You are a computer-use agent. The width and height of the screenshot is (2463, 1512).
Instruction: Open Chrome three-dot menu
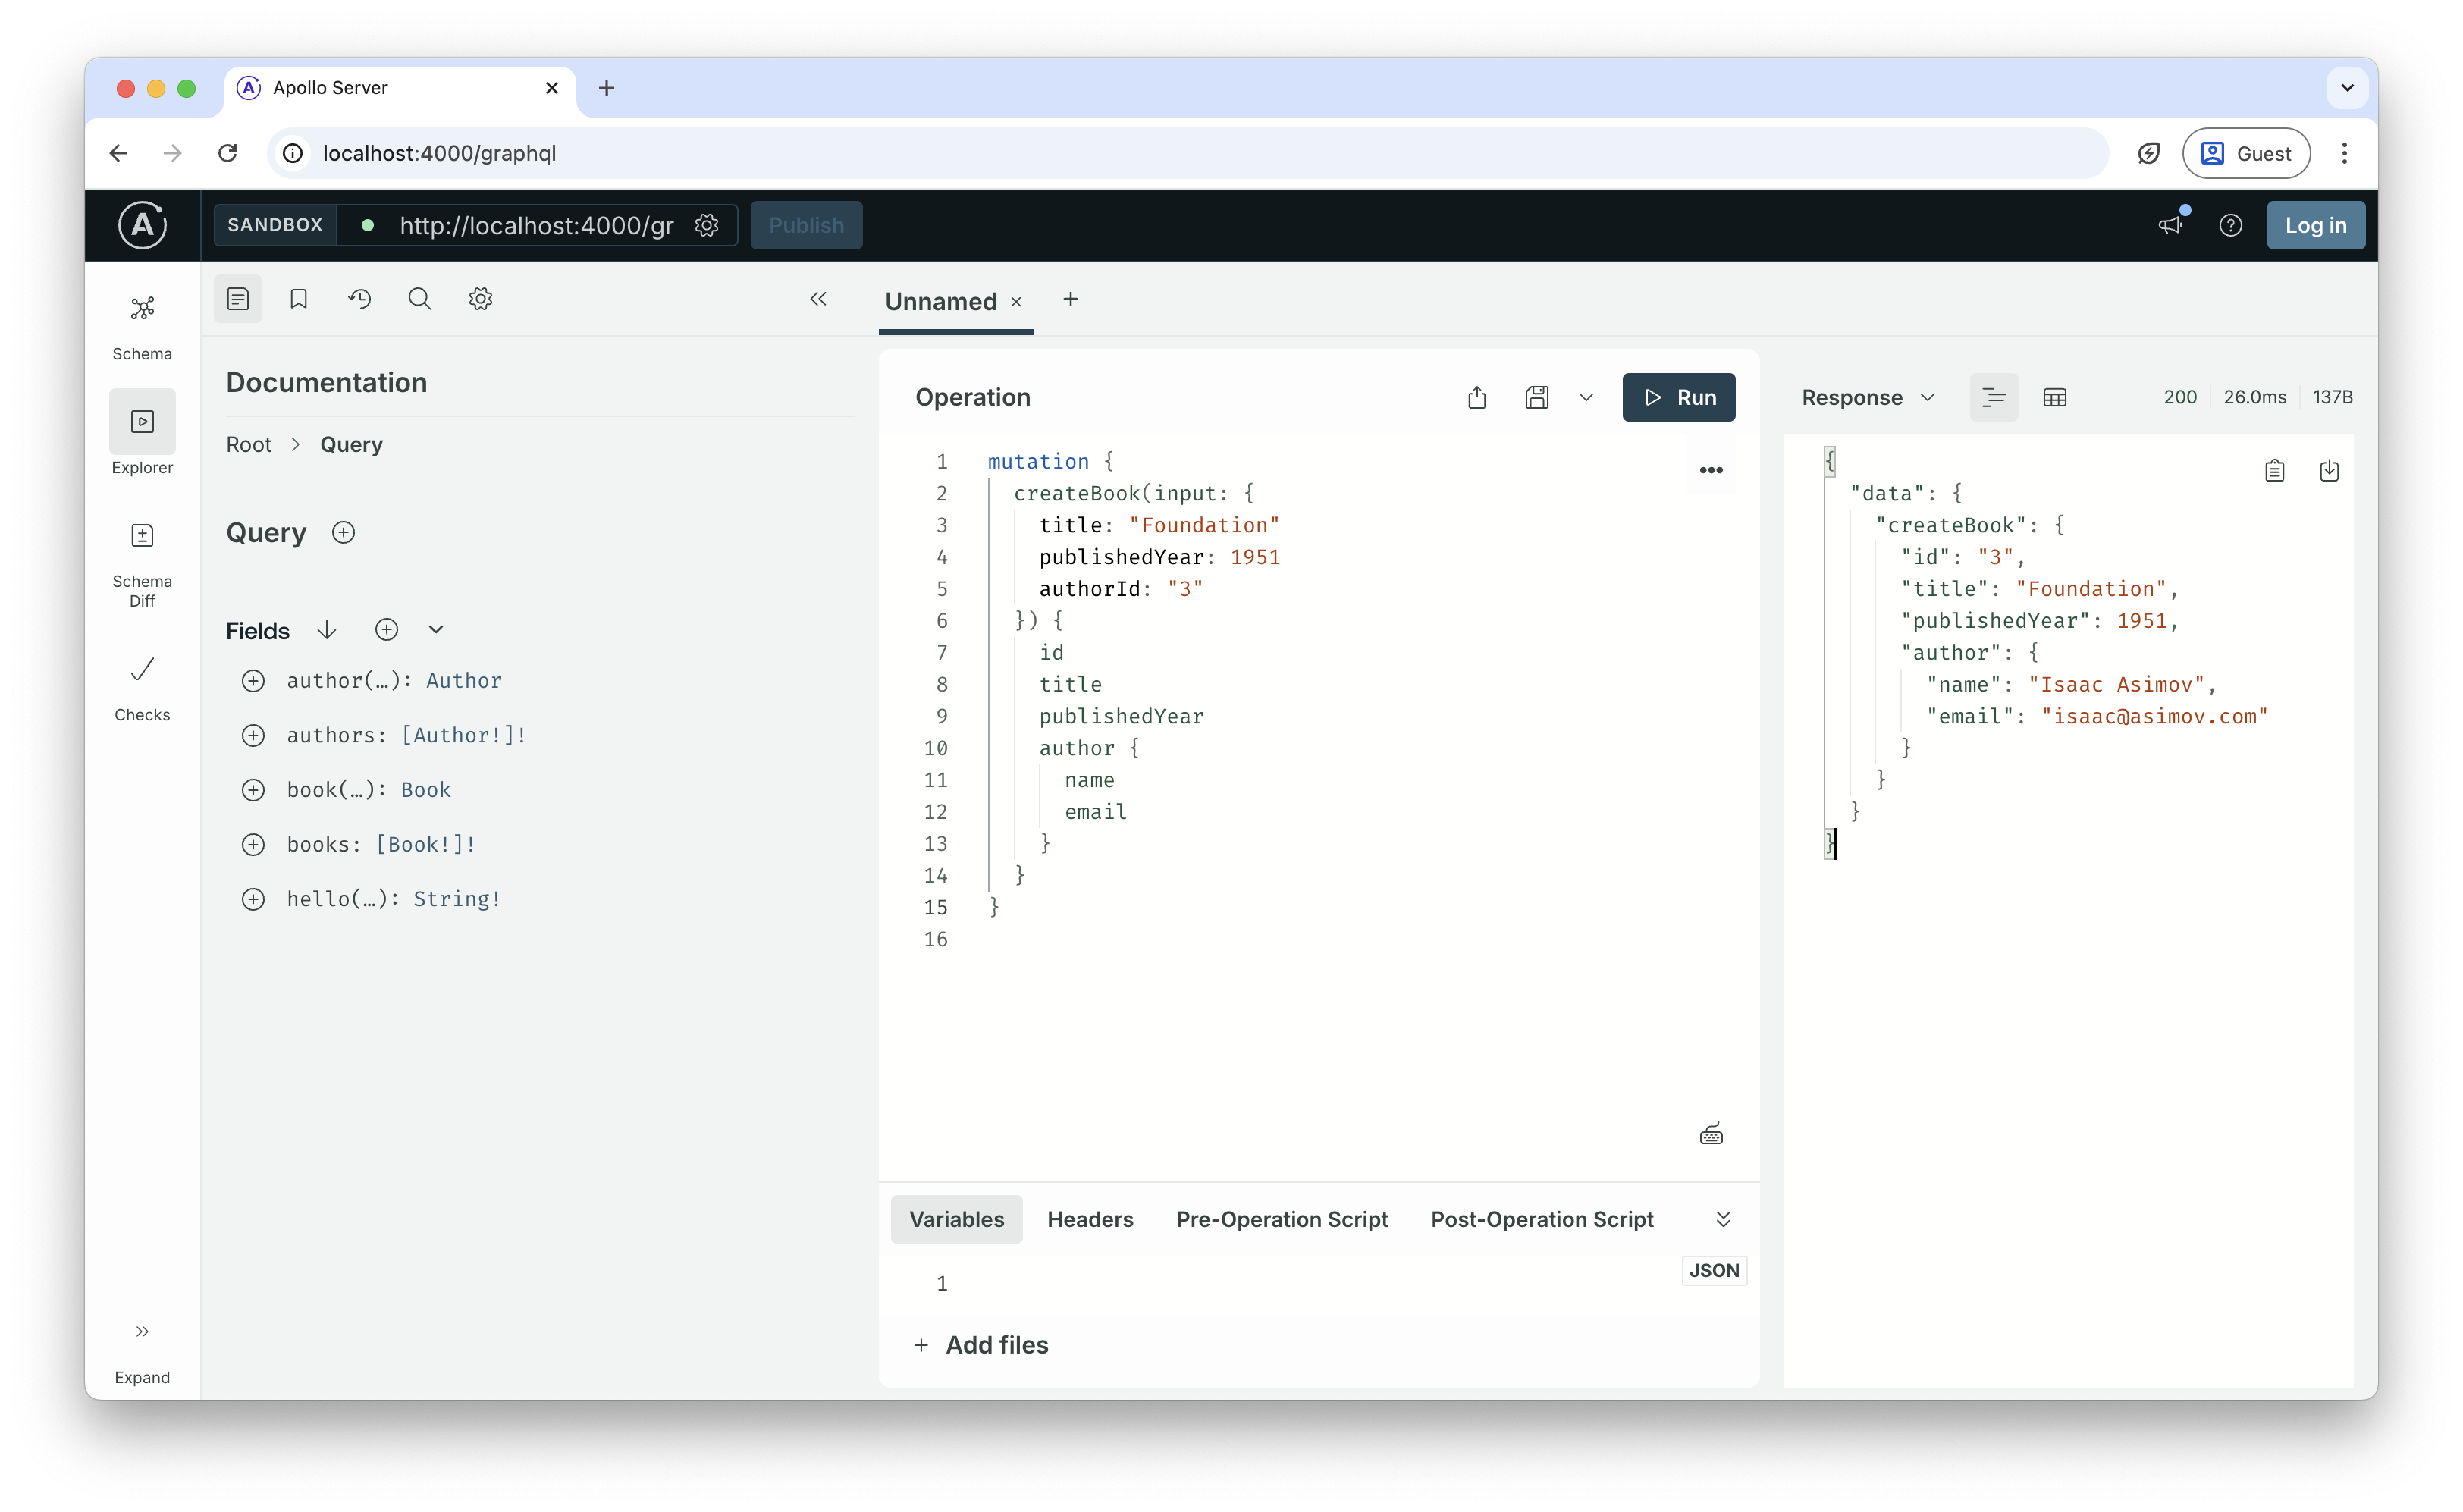point(2344,153)
